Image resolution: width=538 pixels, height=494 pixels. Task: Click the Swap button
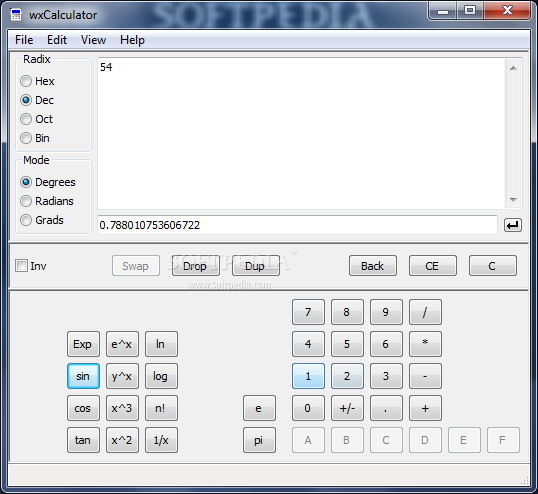pos(136,266)
